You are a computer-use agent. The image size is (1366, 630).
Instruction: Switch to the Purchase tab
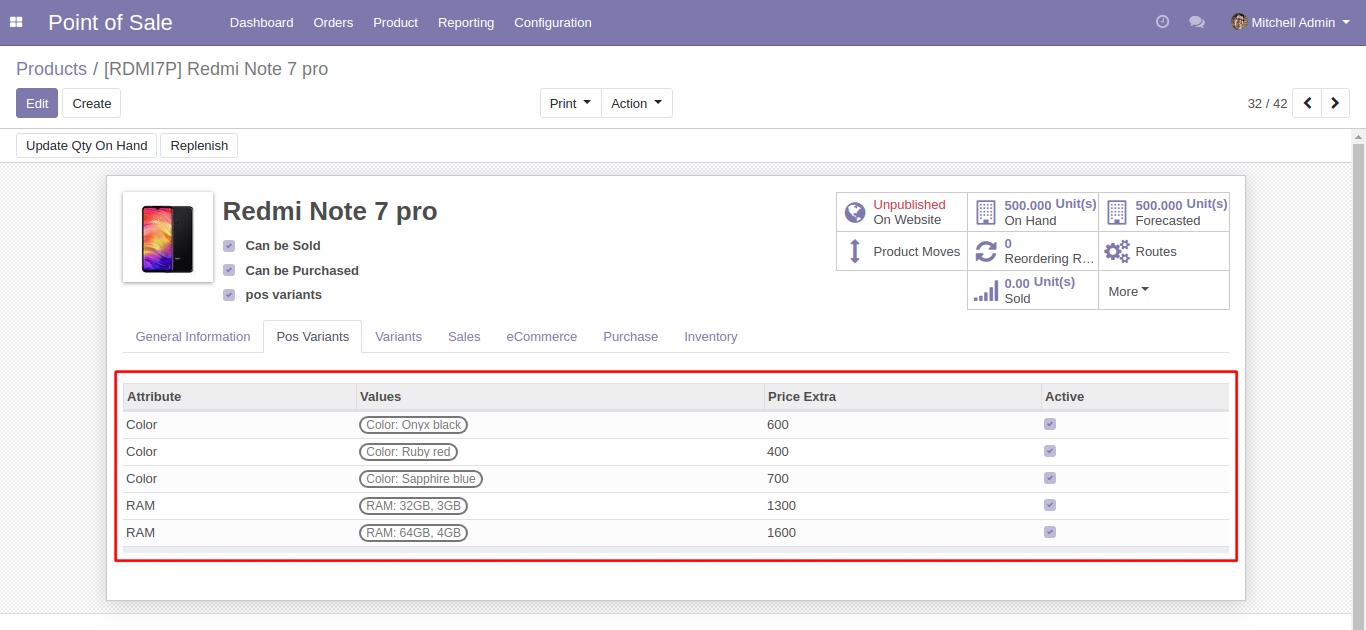[630, 337]
